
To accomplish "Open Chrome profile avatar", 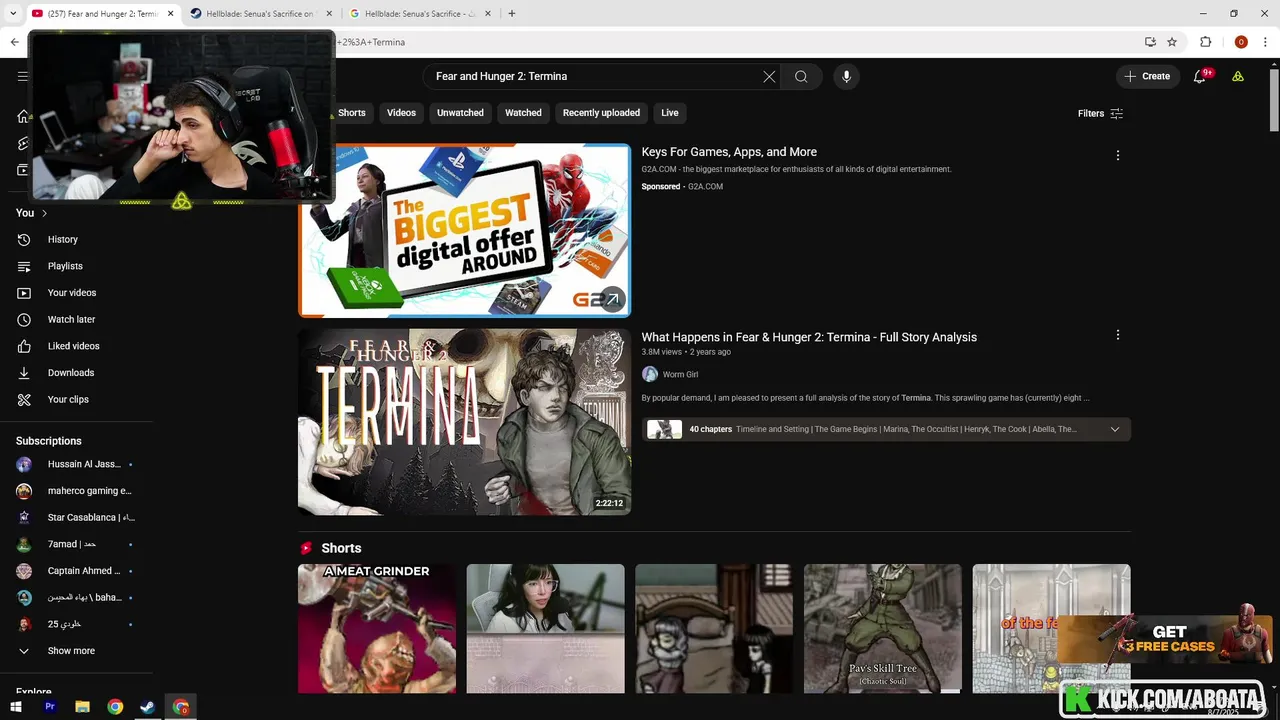I will pyautogui.click(x=1241, y=42).
